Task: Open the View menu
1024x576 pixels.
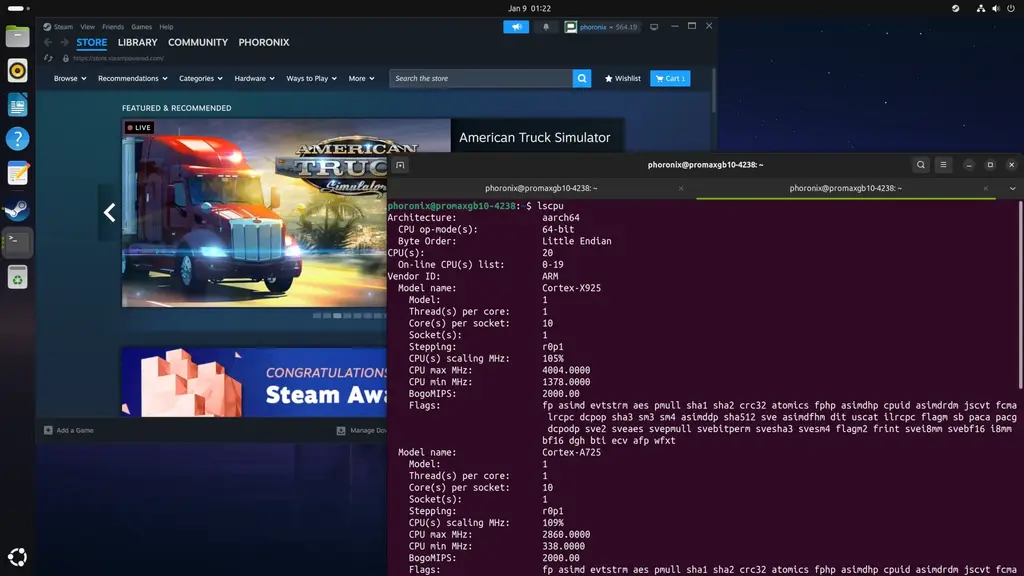Action: point(88,27)
